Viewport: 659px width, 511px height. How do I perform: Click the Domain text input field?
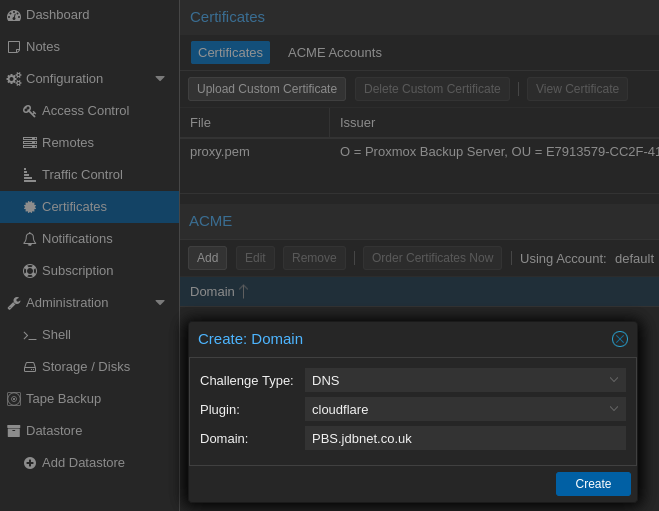pyautogui.click(x=465, y=438)
